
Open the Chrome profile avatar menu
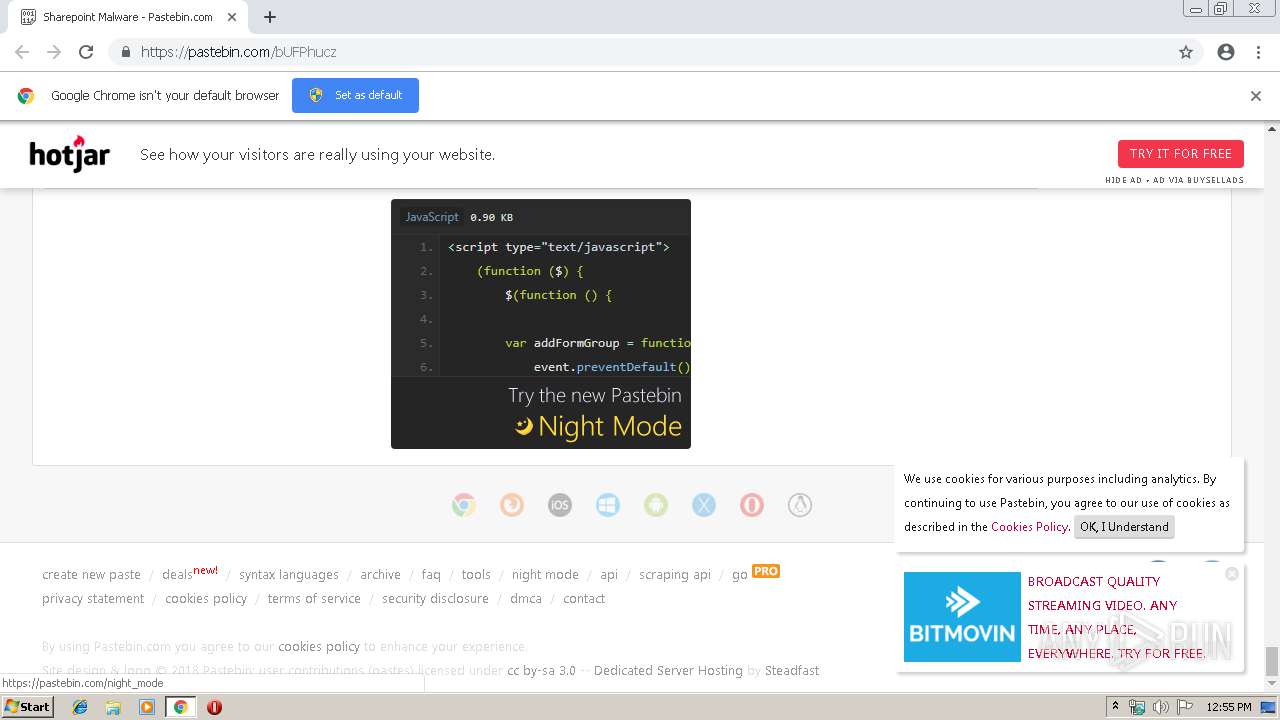pyautogui.click(x=1226, y=52)
